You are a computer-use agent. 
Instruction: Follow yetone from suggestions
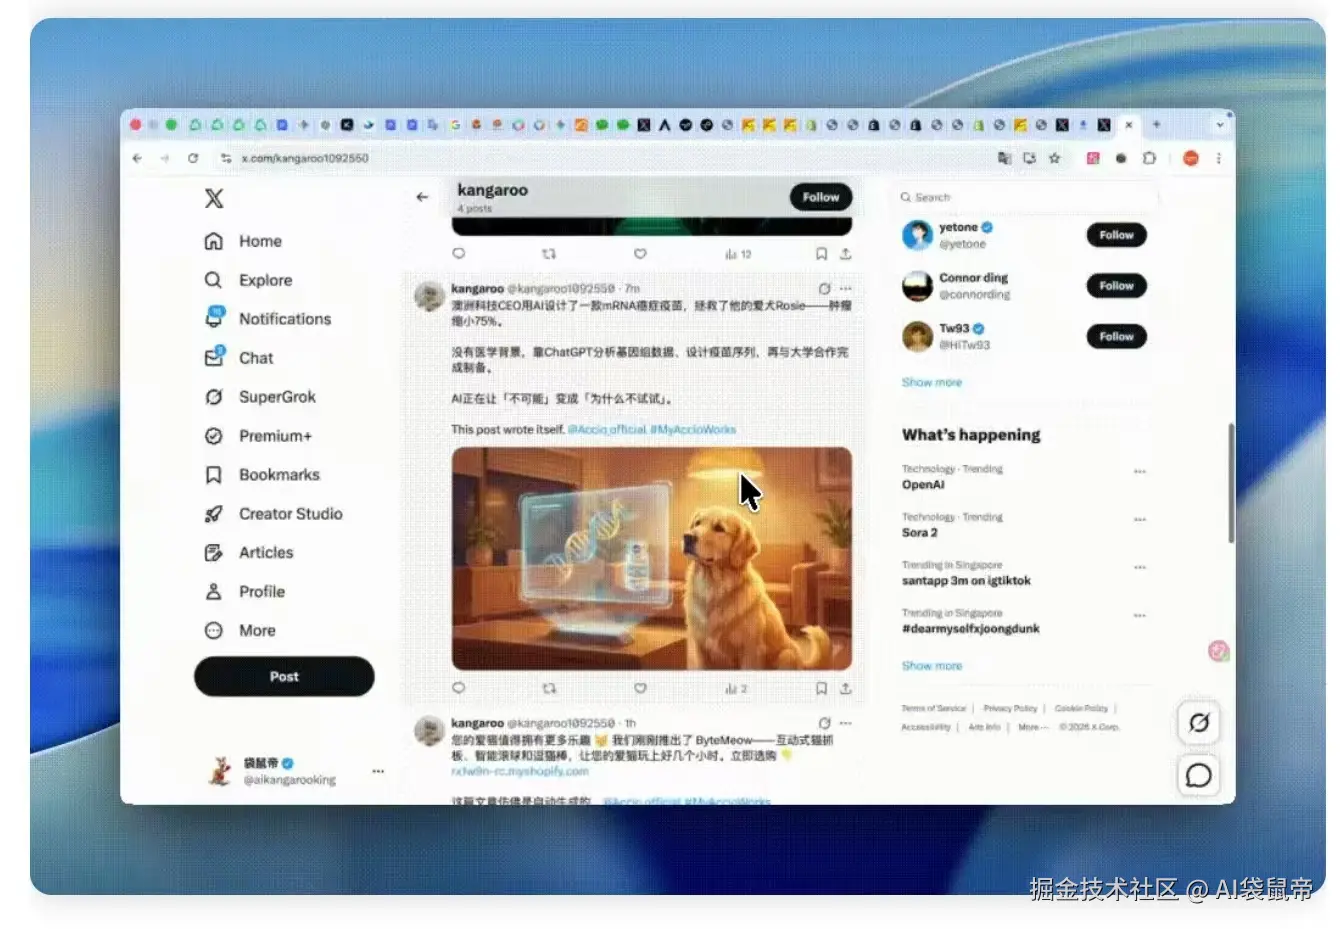click(x=1116, y=235)
